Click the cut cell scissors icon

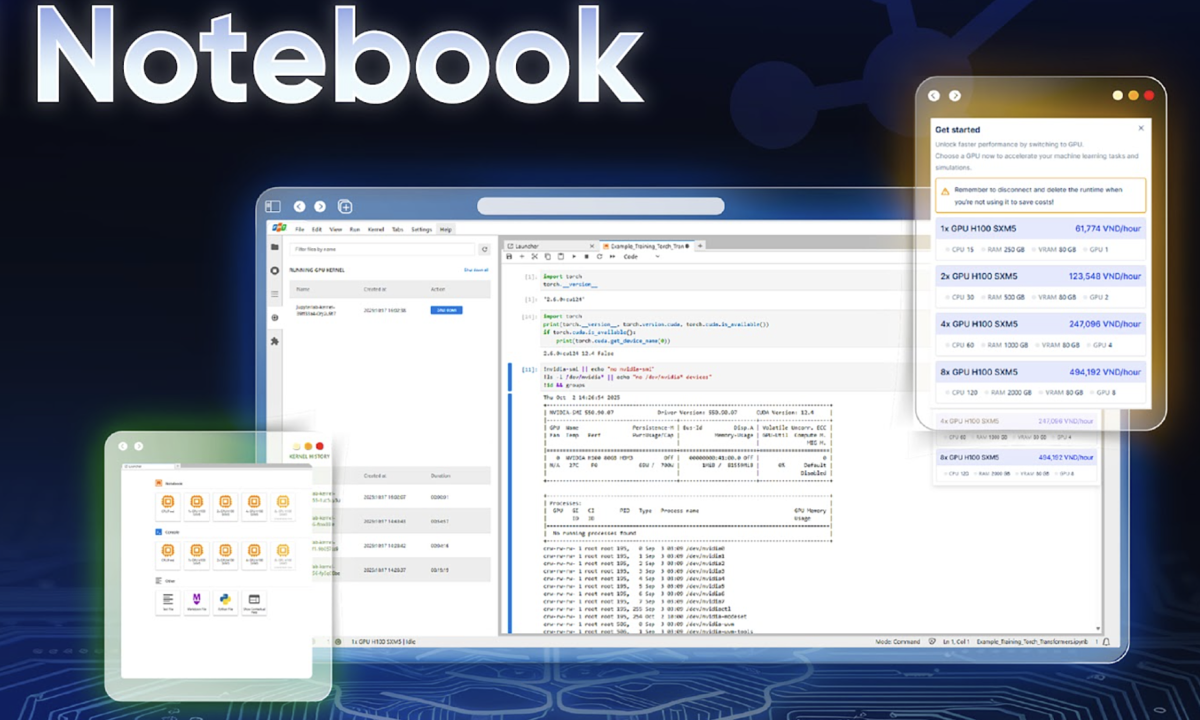pyautogui.click(x=534, y=257)
